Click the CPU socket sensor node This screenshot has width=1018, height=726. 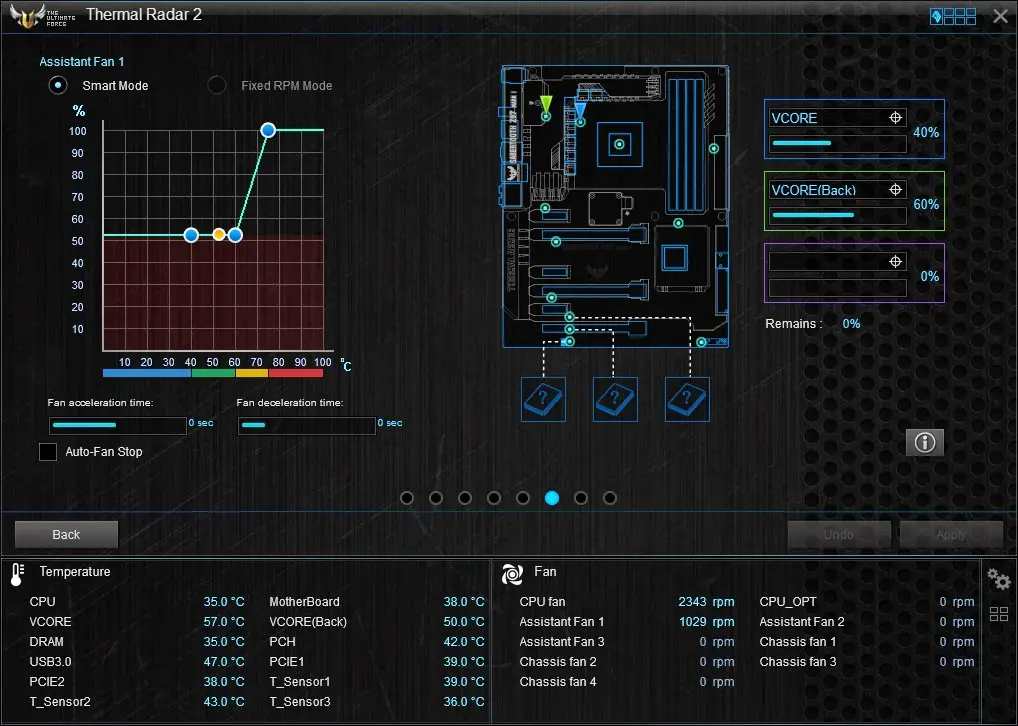[619, 144]
